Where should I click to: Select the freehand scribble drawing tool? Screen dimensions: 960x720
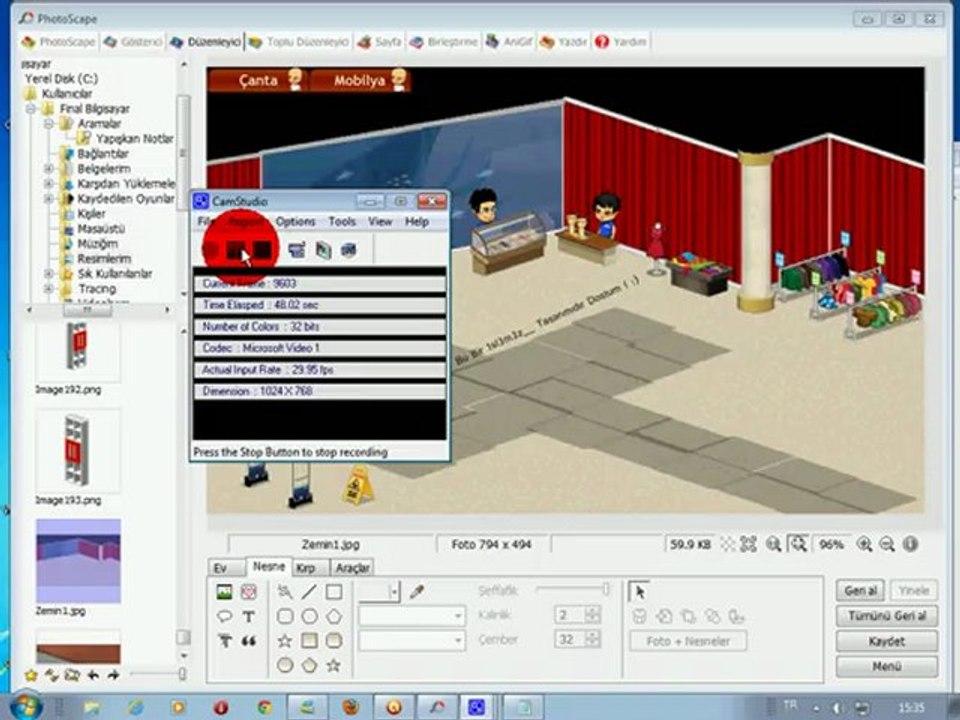click(x=285, y=591)
